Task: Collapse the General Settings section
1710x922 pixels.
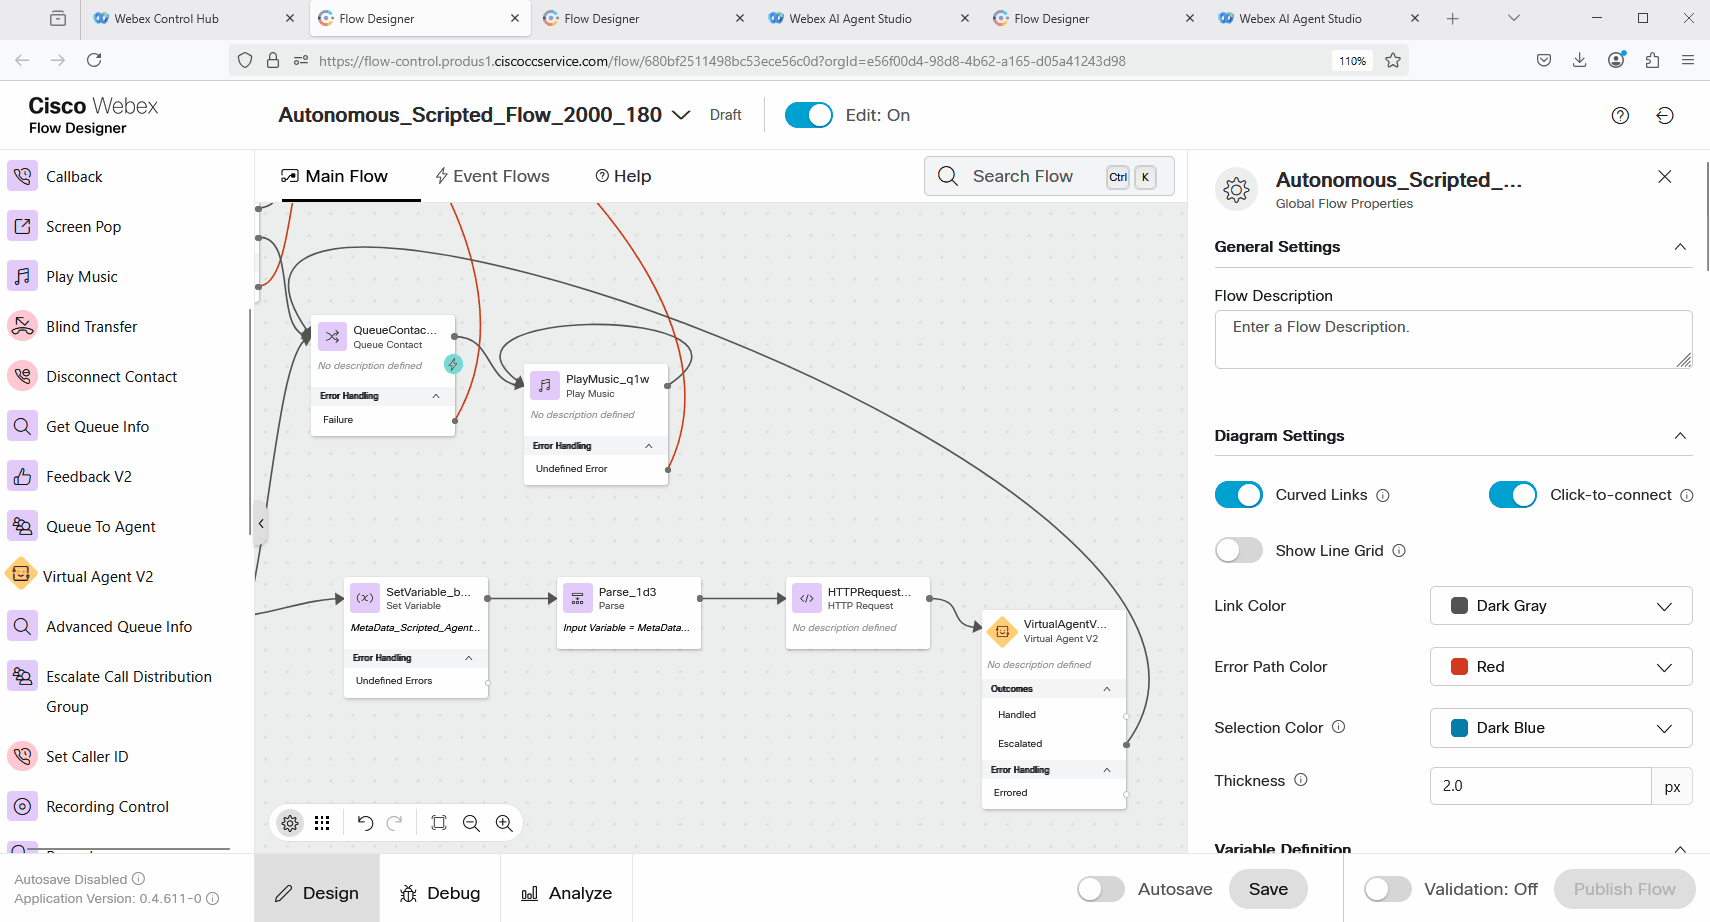Action: [1680, 247]
